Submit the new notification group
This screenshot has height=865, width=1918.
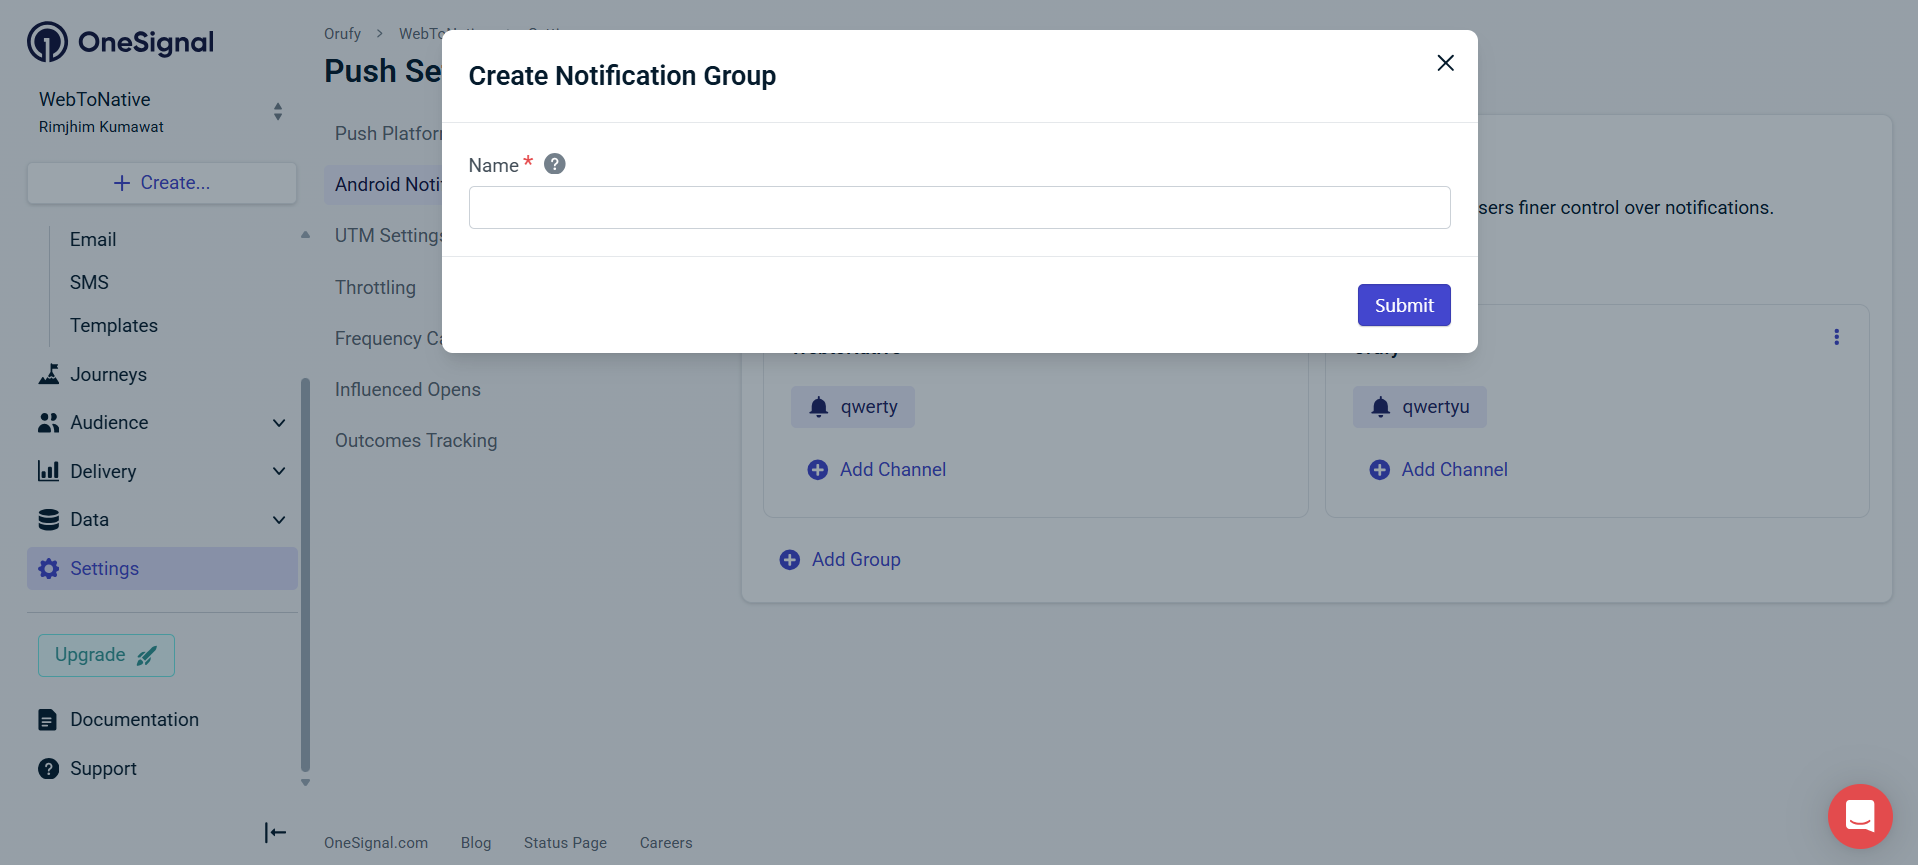coord(1403,305)
